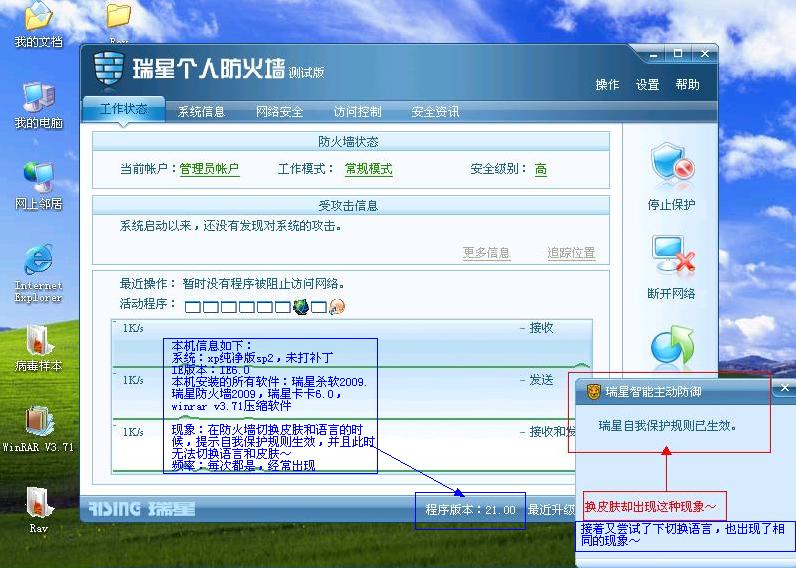Open the folder icon beside 我的文档
This screenshot has width=796, height=568.
118,16
